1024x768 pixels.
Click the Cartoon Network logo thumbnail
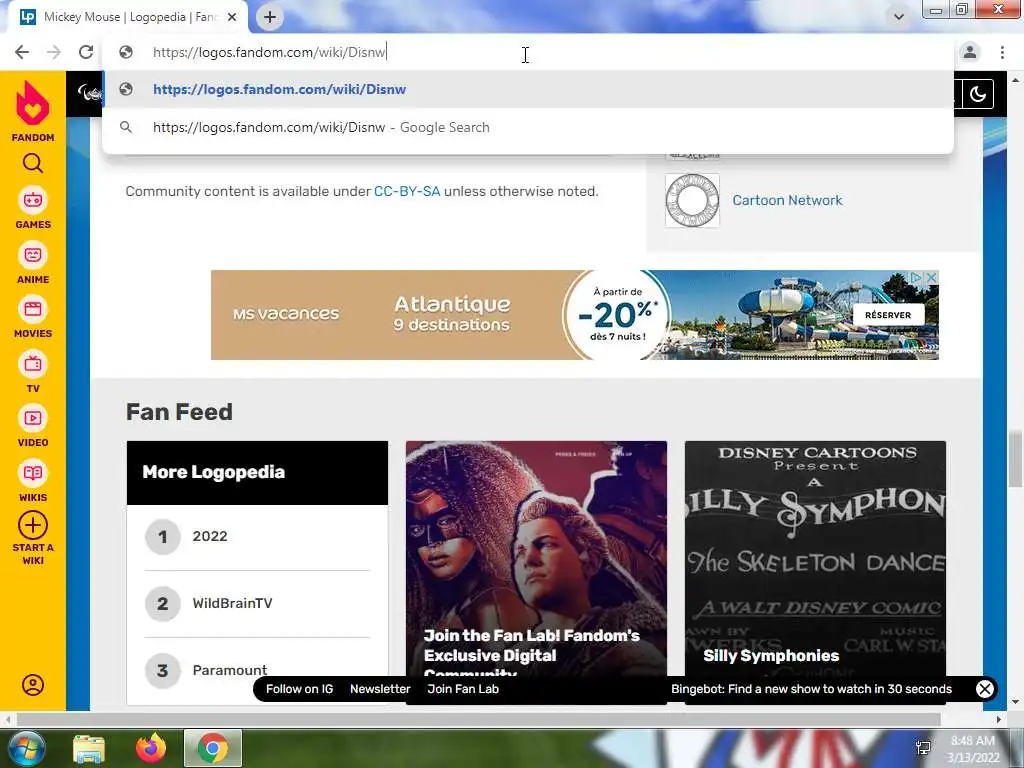[692, 200]
